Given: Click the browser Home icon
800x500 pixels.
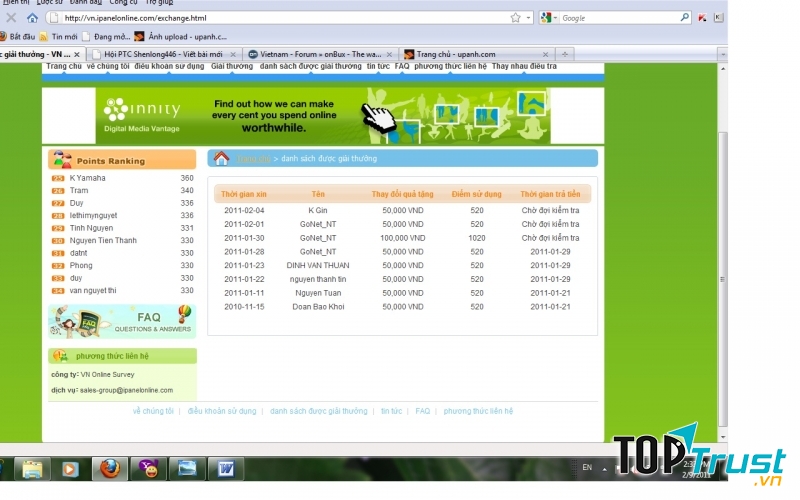Looking at the screenshot, I should point(32,18).
